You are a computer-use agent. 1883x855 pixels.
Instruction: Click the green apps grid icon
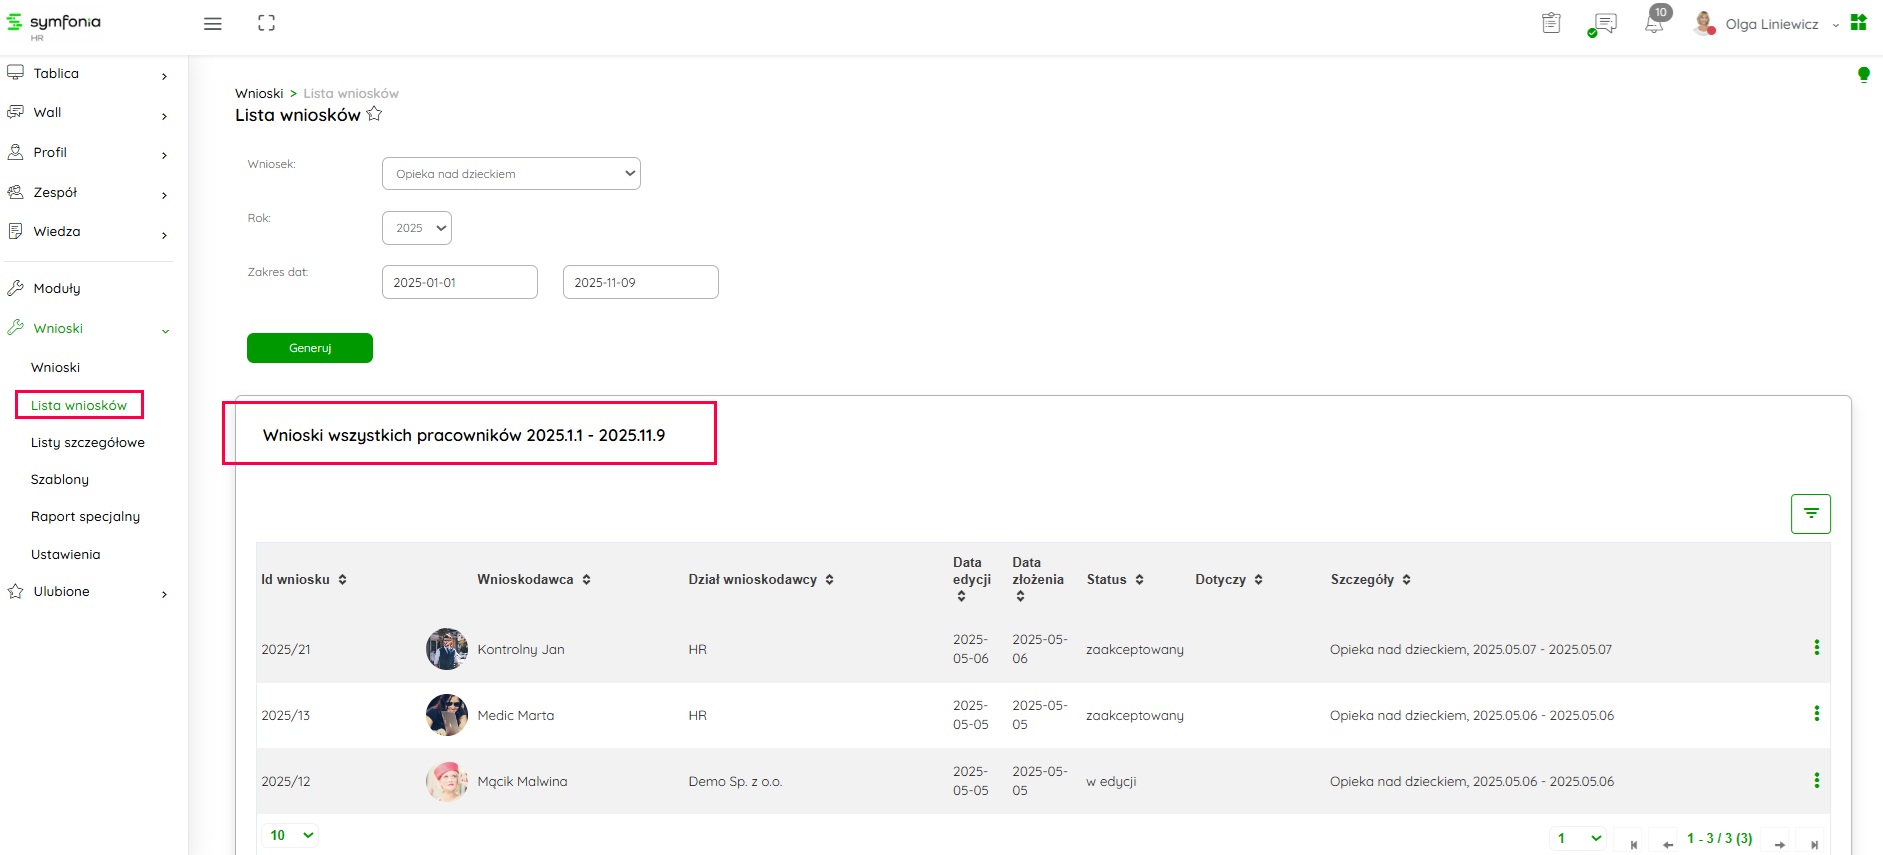1858,23
